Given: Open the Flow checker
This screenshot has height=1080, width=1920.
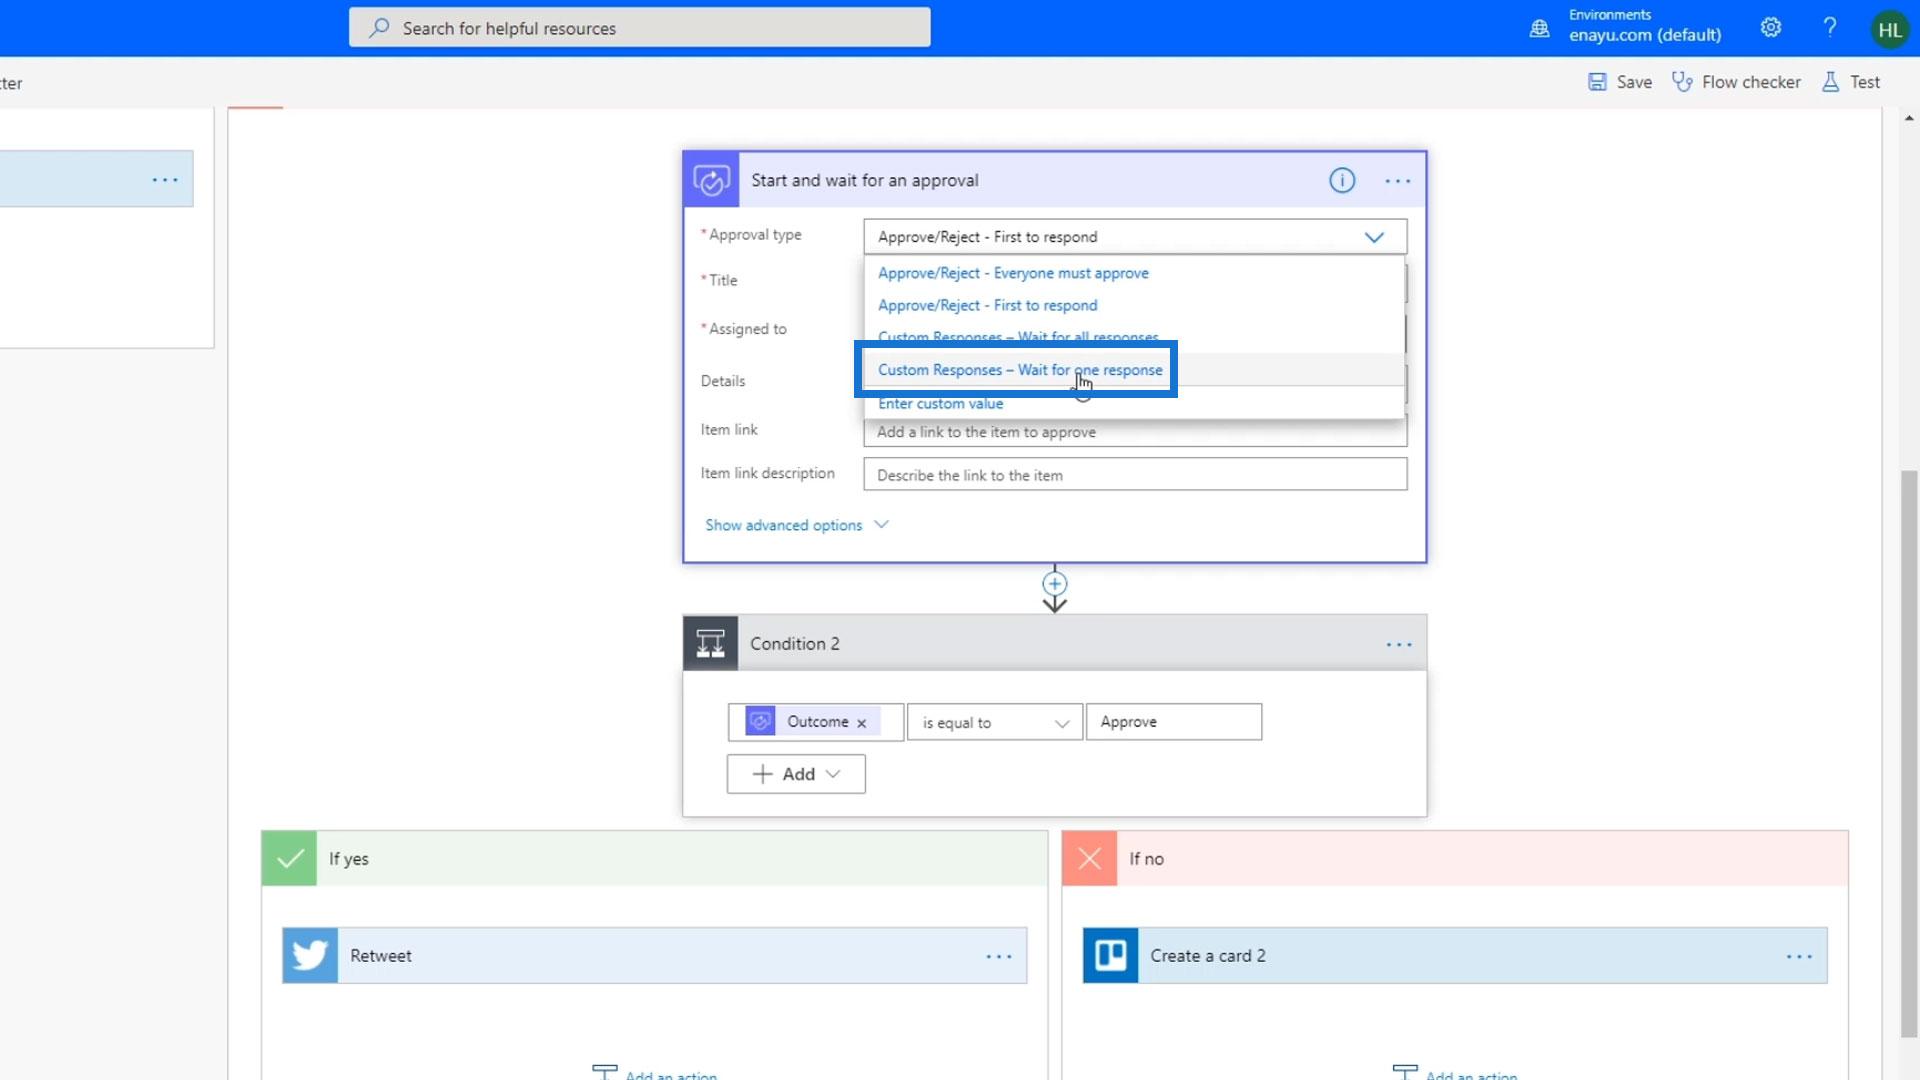Looking at the screenshot, I should [1736, 82].
